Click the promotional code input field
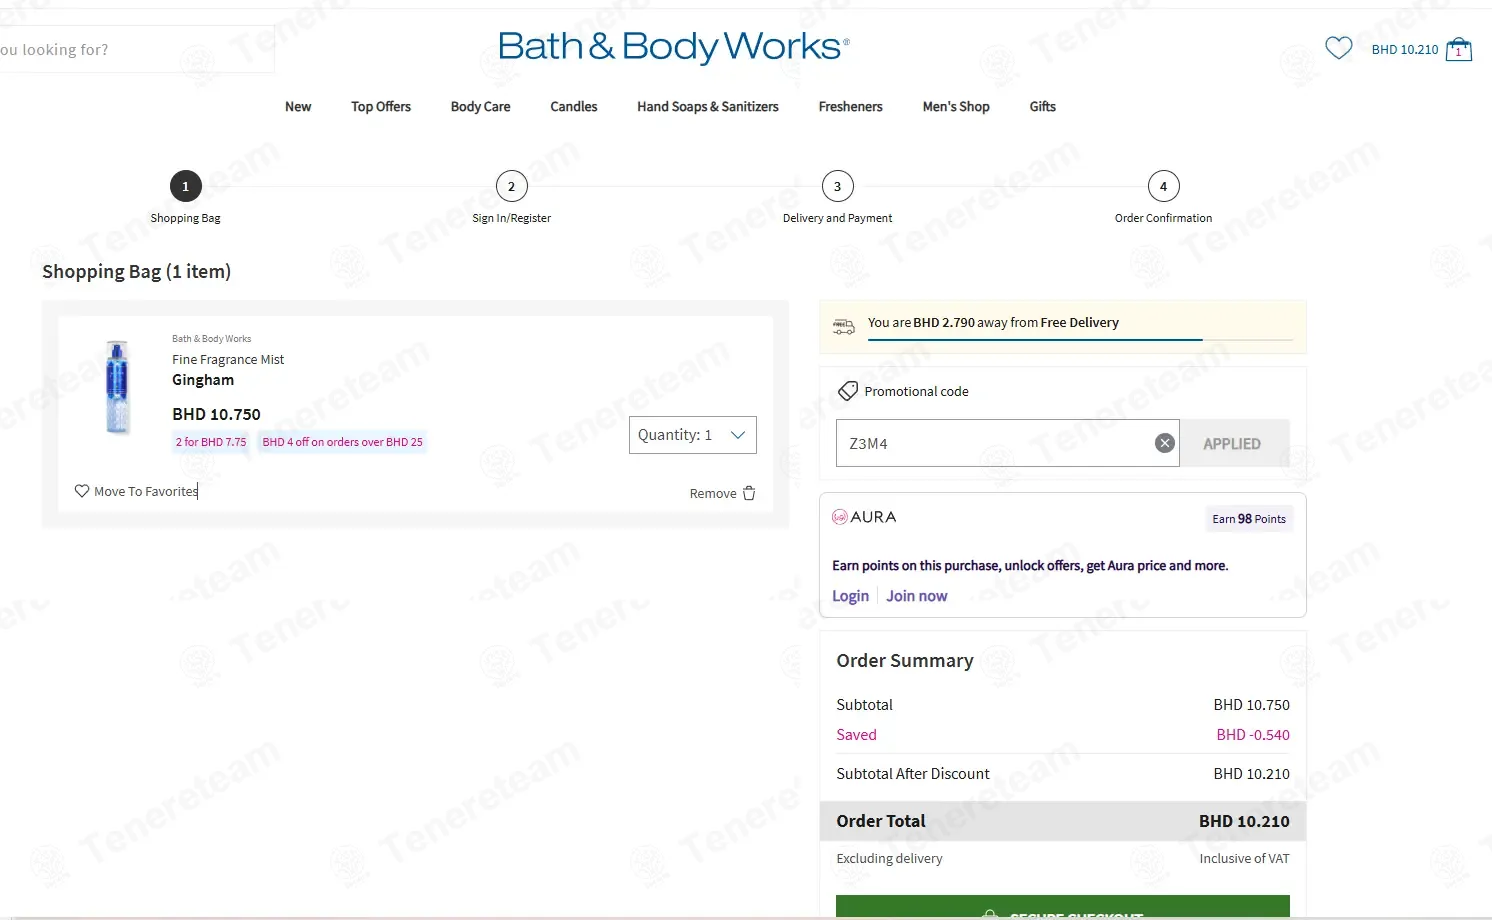 pos(1007,443)
